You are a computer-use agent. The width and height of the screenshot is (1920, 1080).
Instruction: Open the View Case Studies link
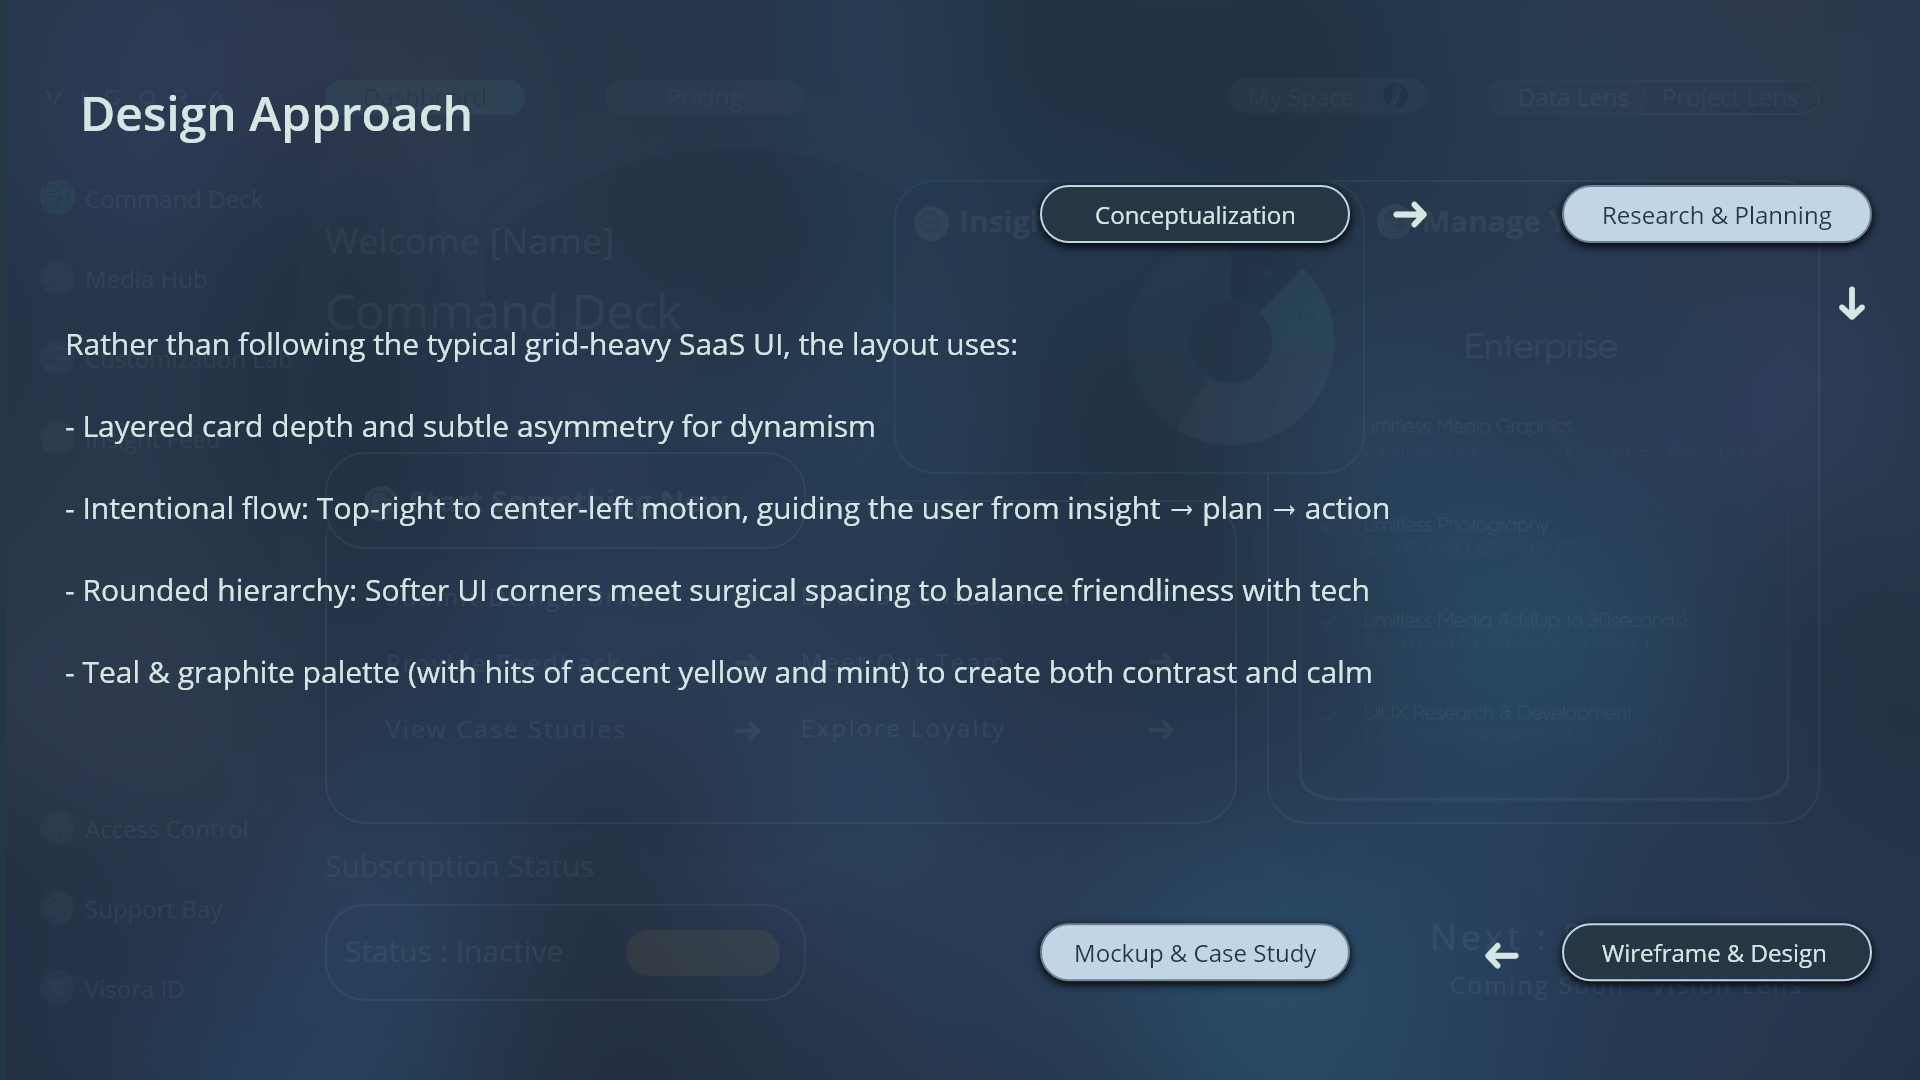point(506,730)
